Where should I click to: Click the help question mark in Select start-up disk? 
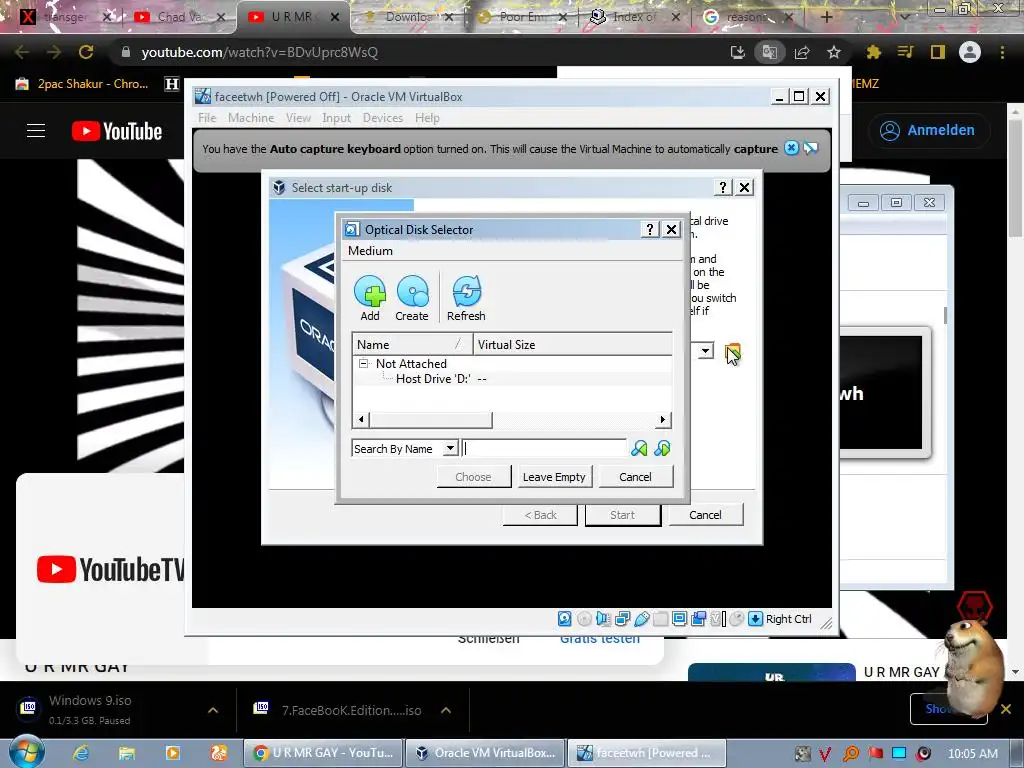click(x=722, y=187)
